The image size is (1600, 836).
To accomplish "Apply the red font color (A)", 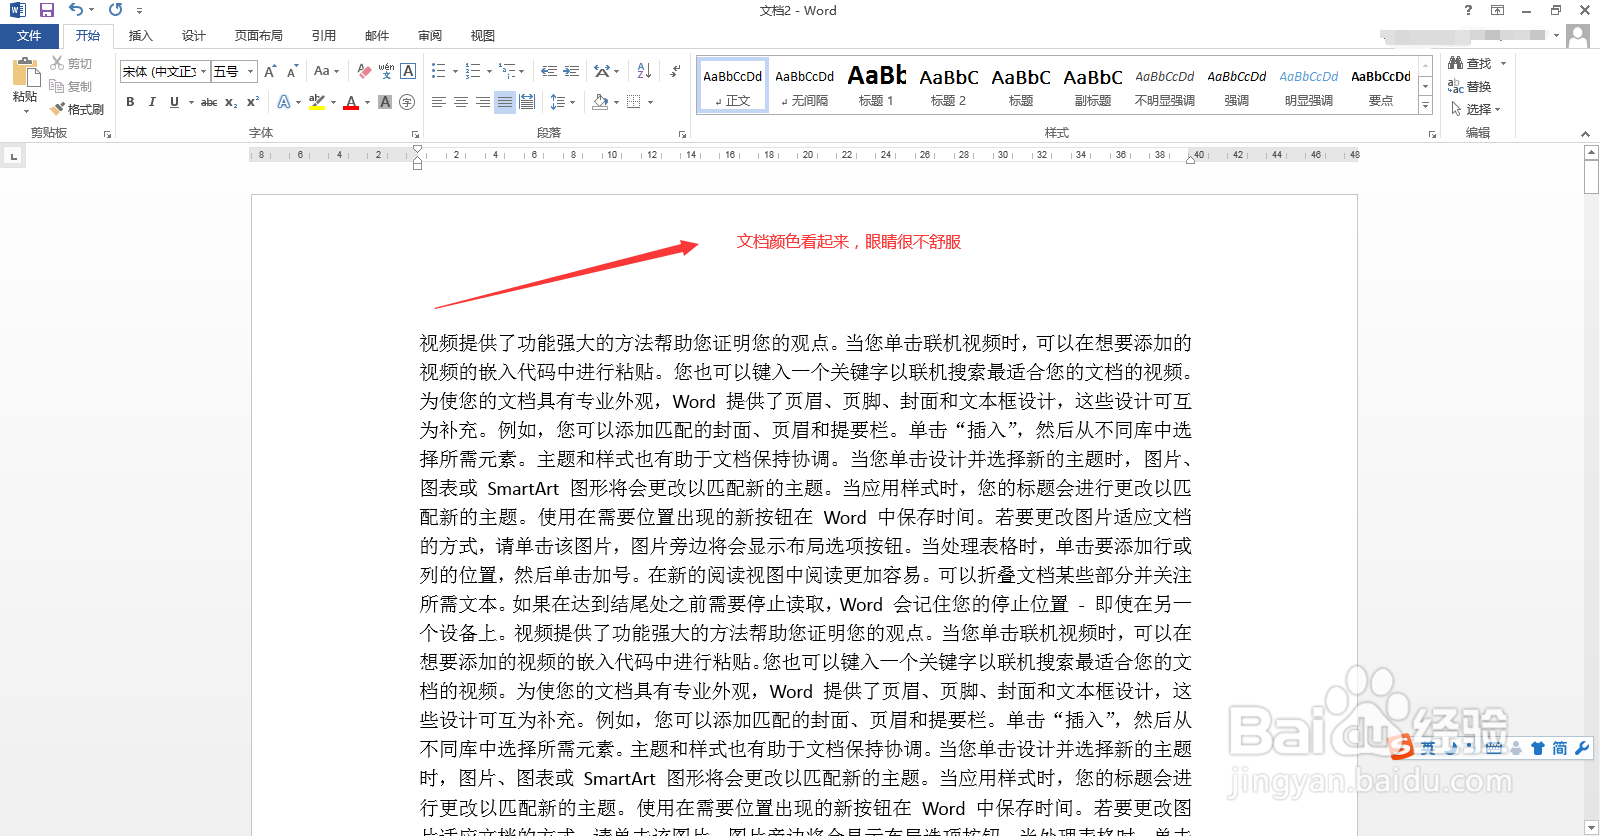I will 351,102.
